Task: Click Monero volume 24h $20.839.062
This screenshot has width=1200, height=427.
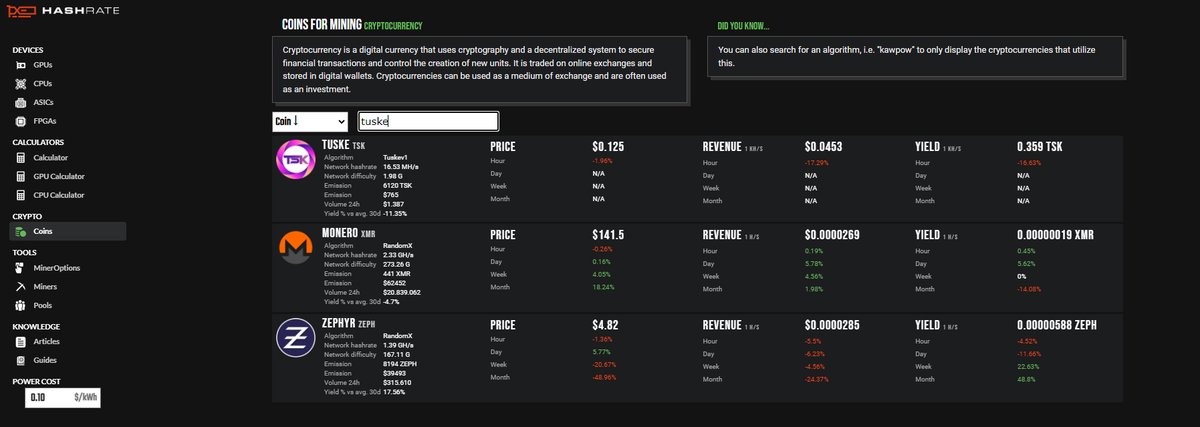Action: 402,291
